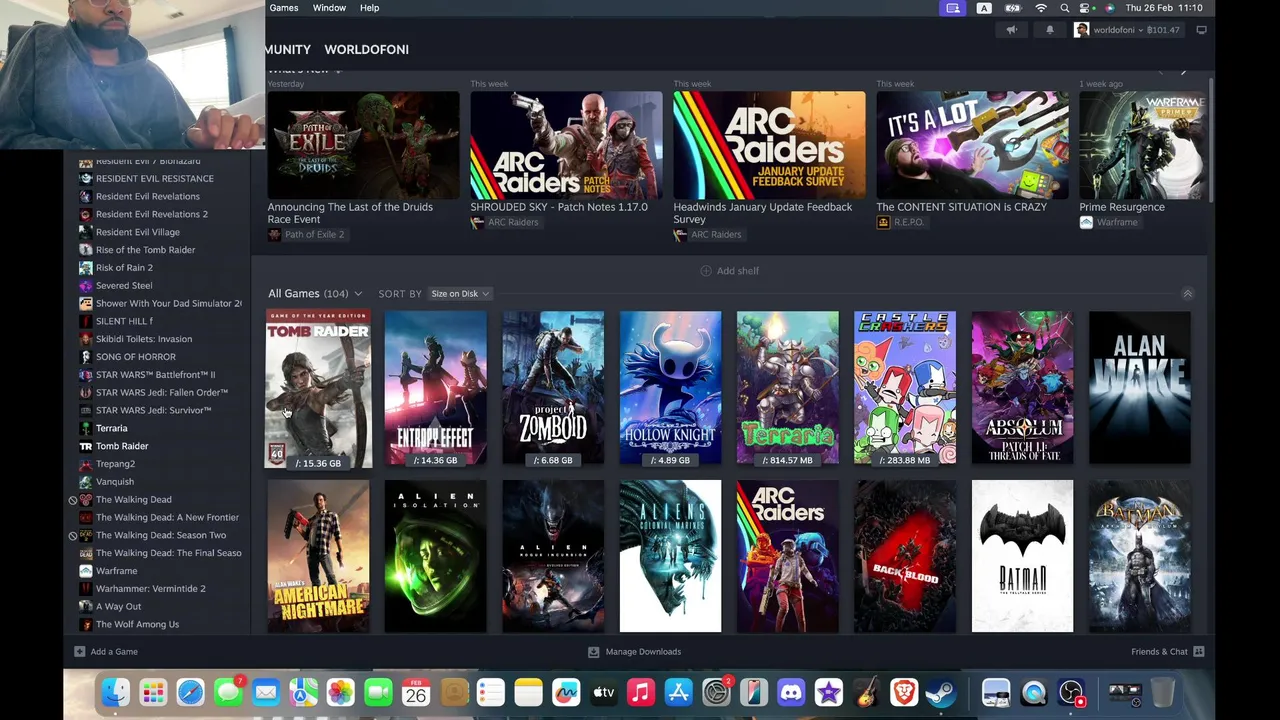
Task: Open System Settings in the Dock
Action: point(716,692)
